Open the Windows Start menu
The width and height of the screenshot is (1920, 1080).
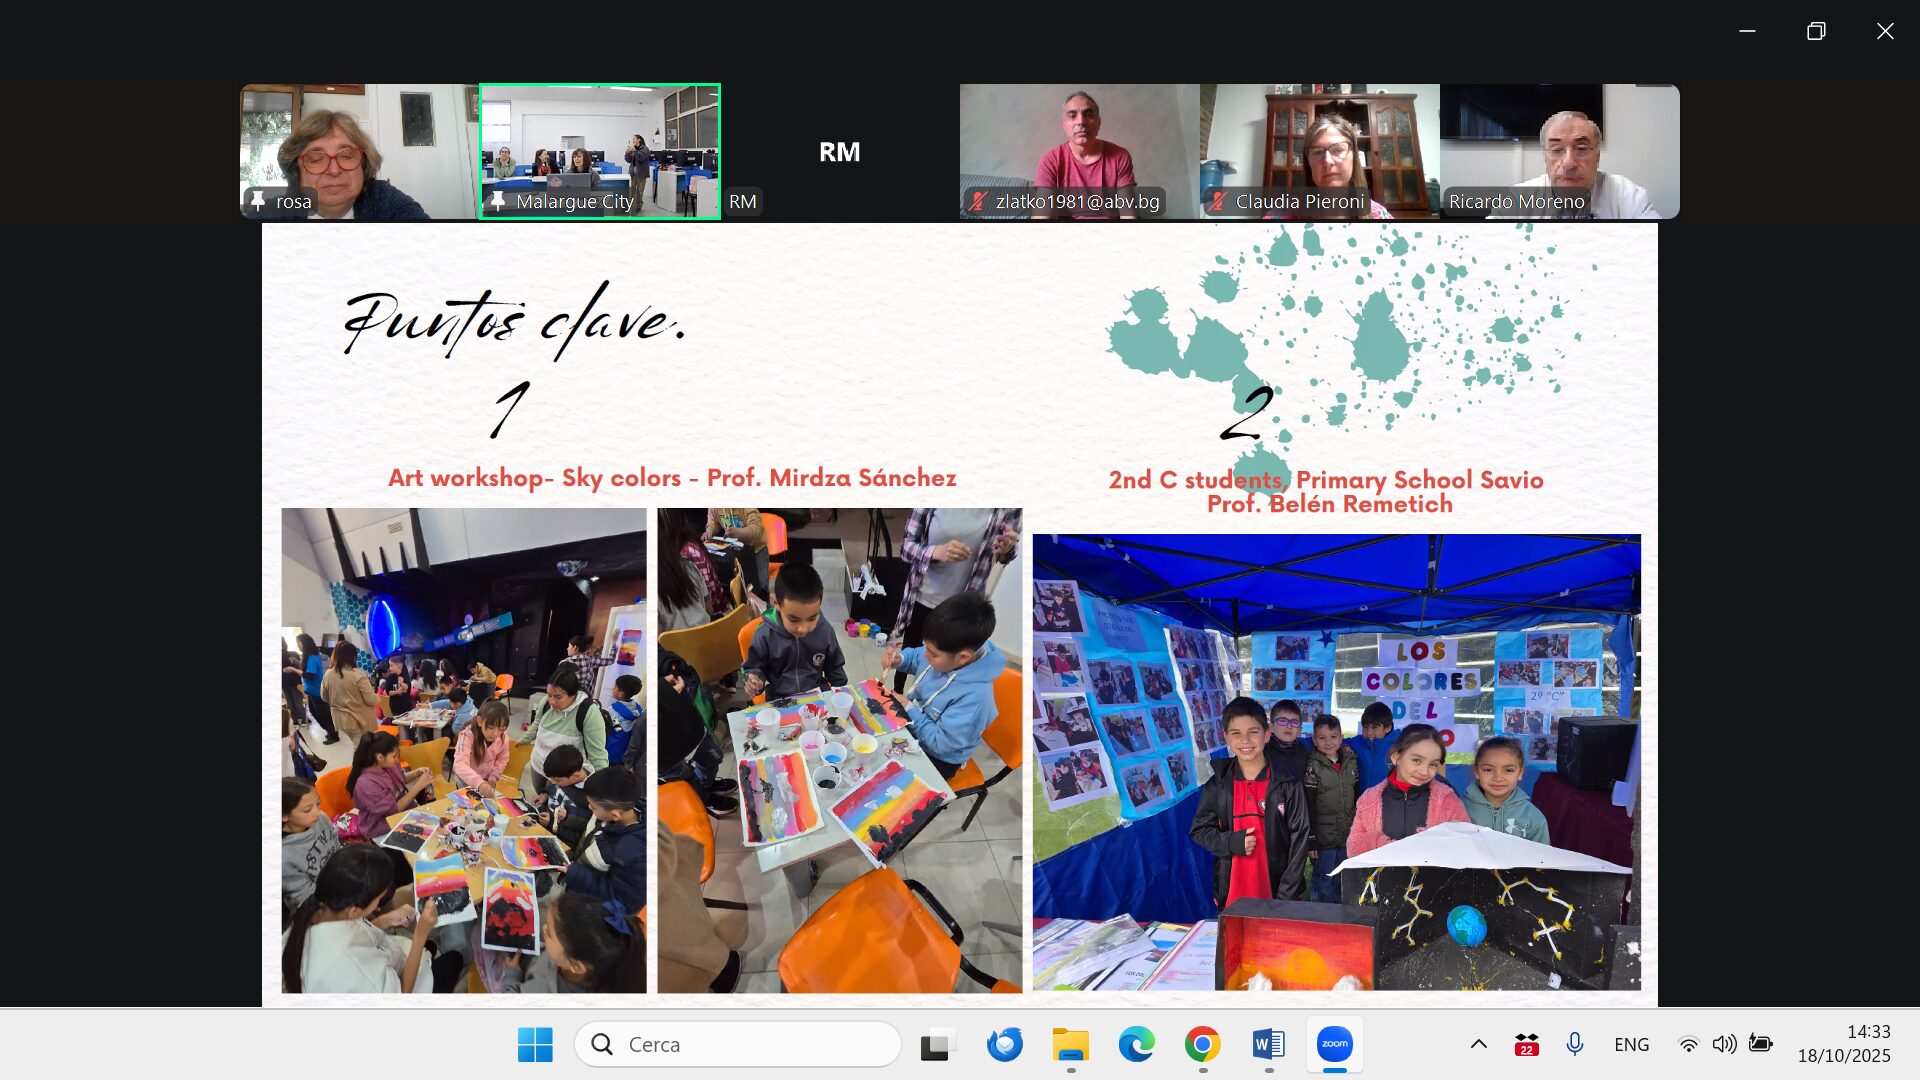pos(535,1044)
